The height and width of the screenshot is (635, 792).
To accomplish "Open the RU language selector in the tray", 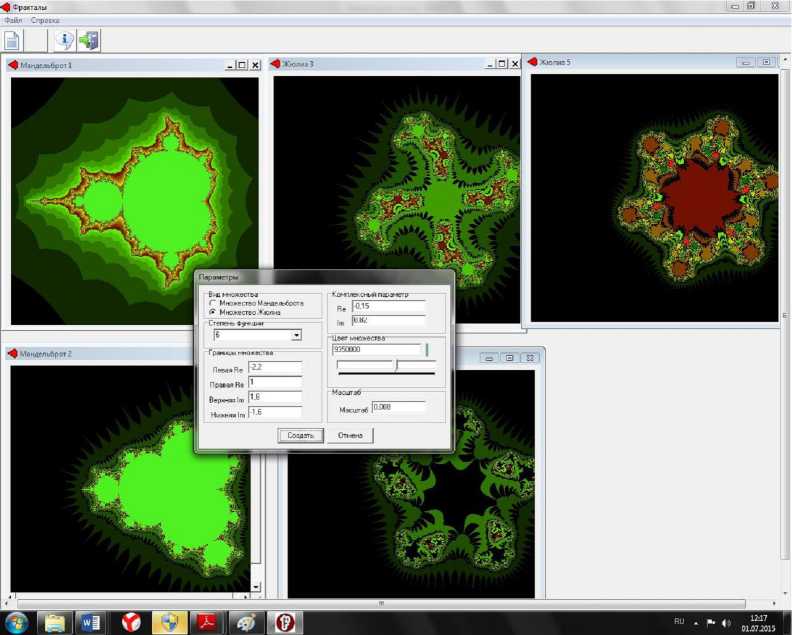I will (679, 622).
